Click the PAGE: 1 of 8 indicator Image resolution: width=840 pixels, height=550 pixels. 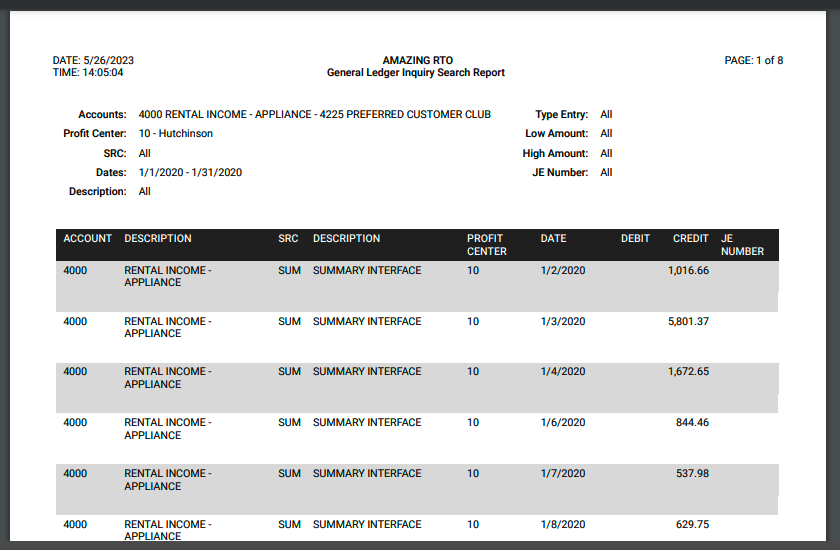coord(753,60)
